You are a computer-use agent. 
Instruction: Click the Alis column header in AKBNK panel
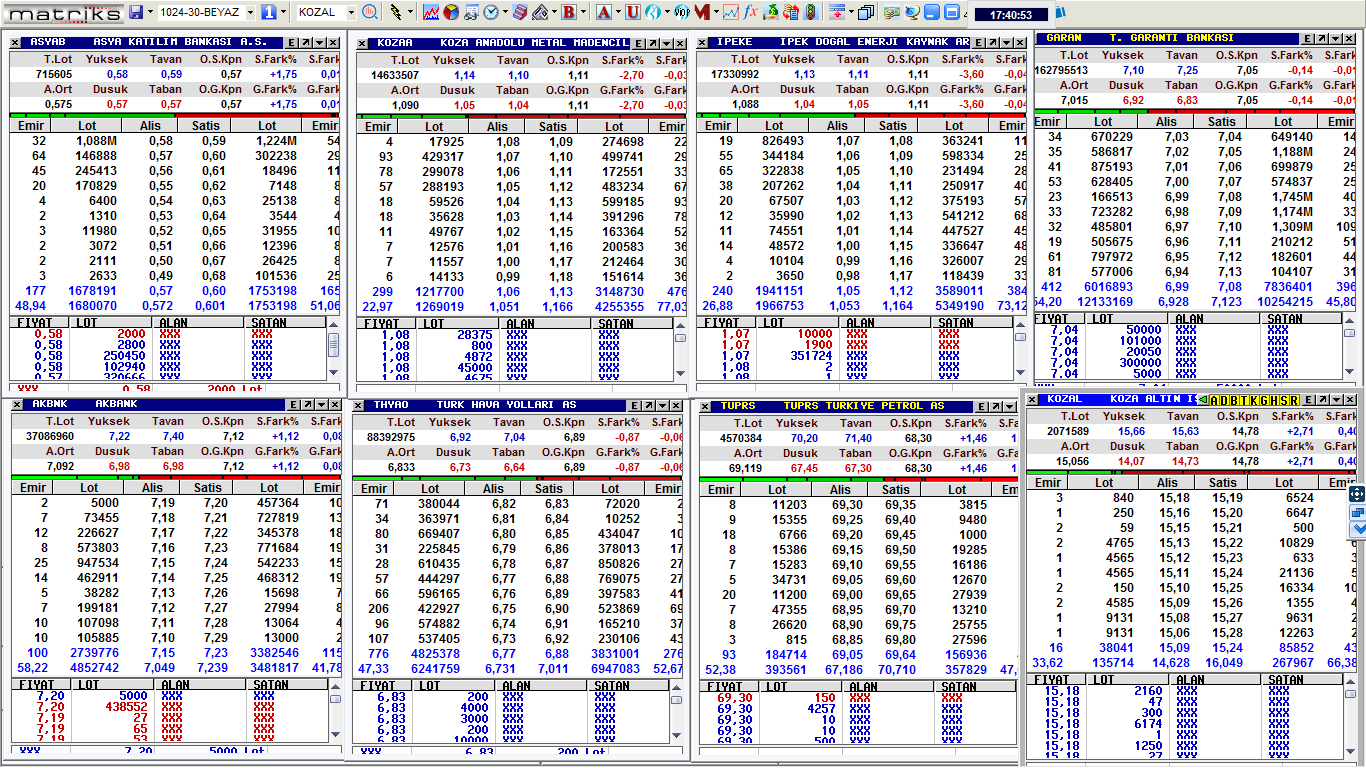pos(152,488)
